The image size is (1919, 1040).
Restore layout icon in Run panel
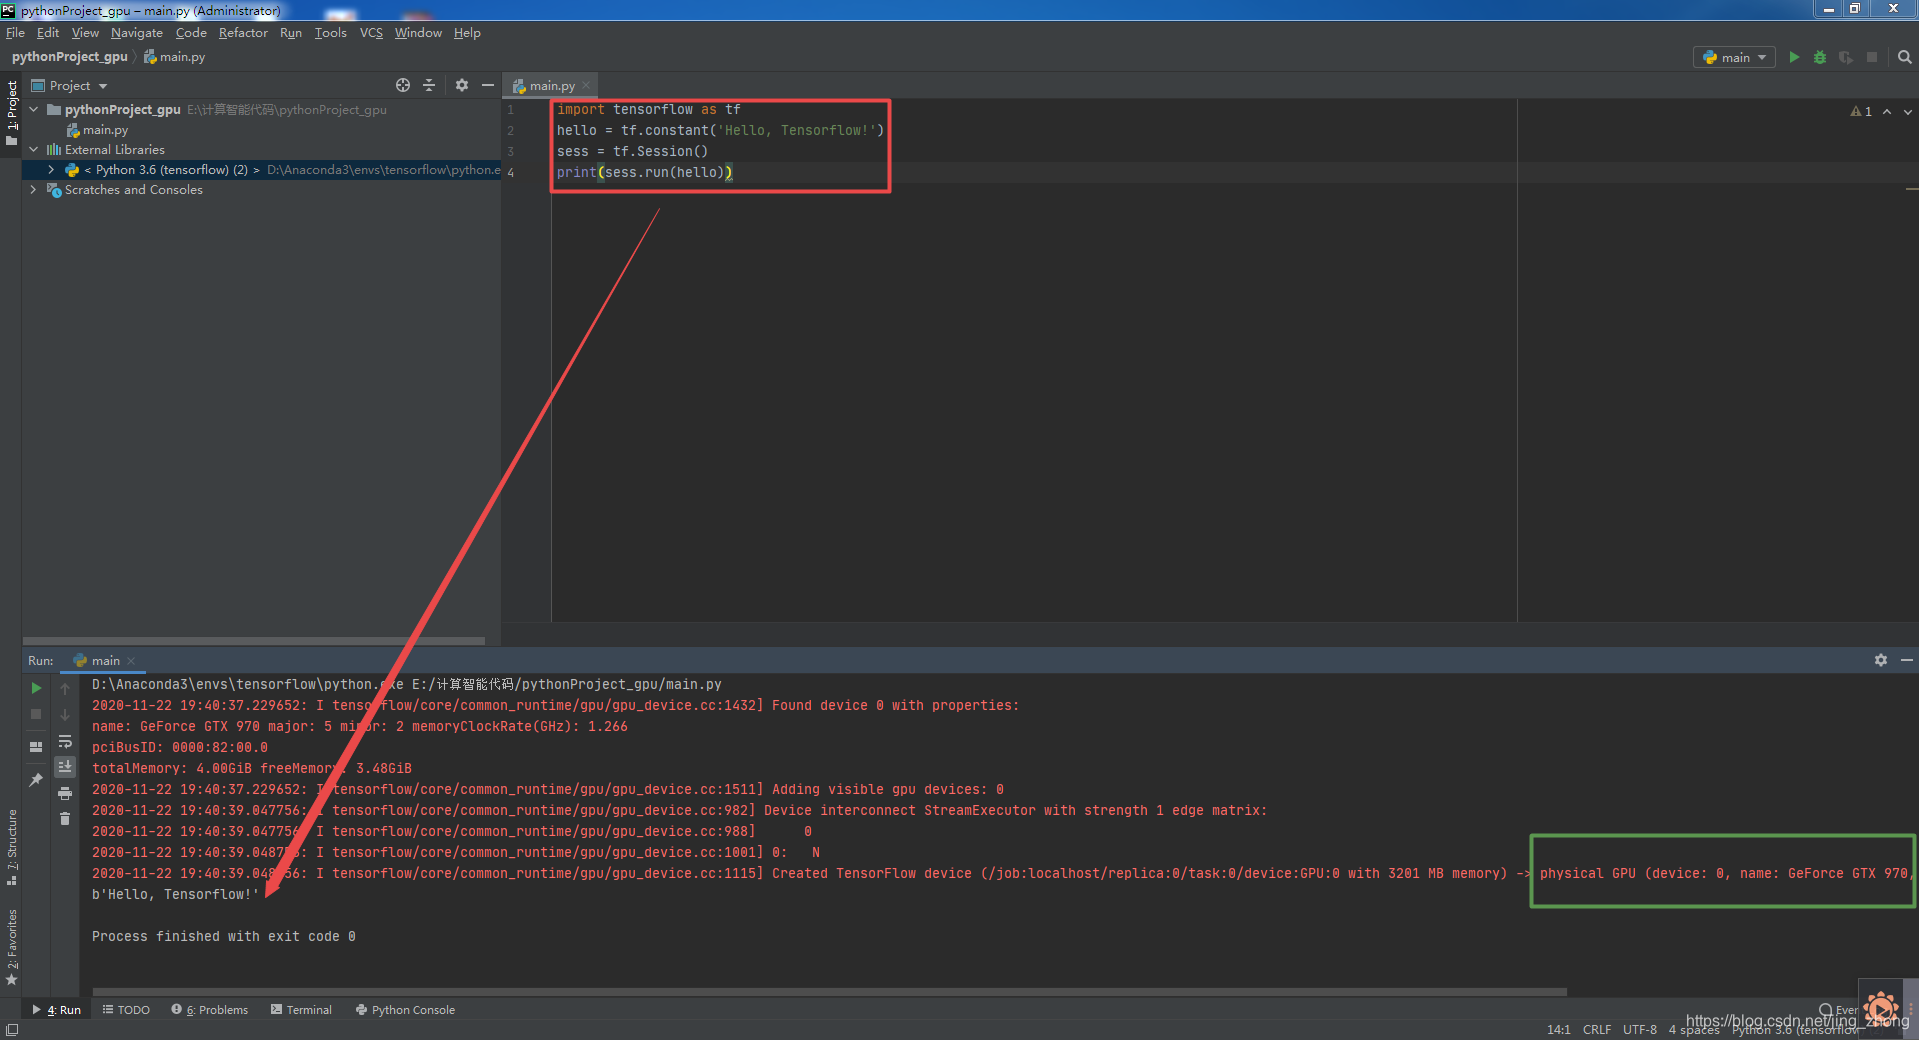[x=36, y=747]
